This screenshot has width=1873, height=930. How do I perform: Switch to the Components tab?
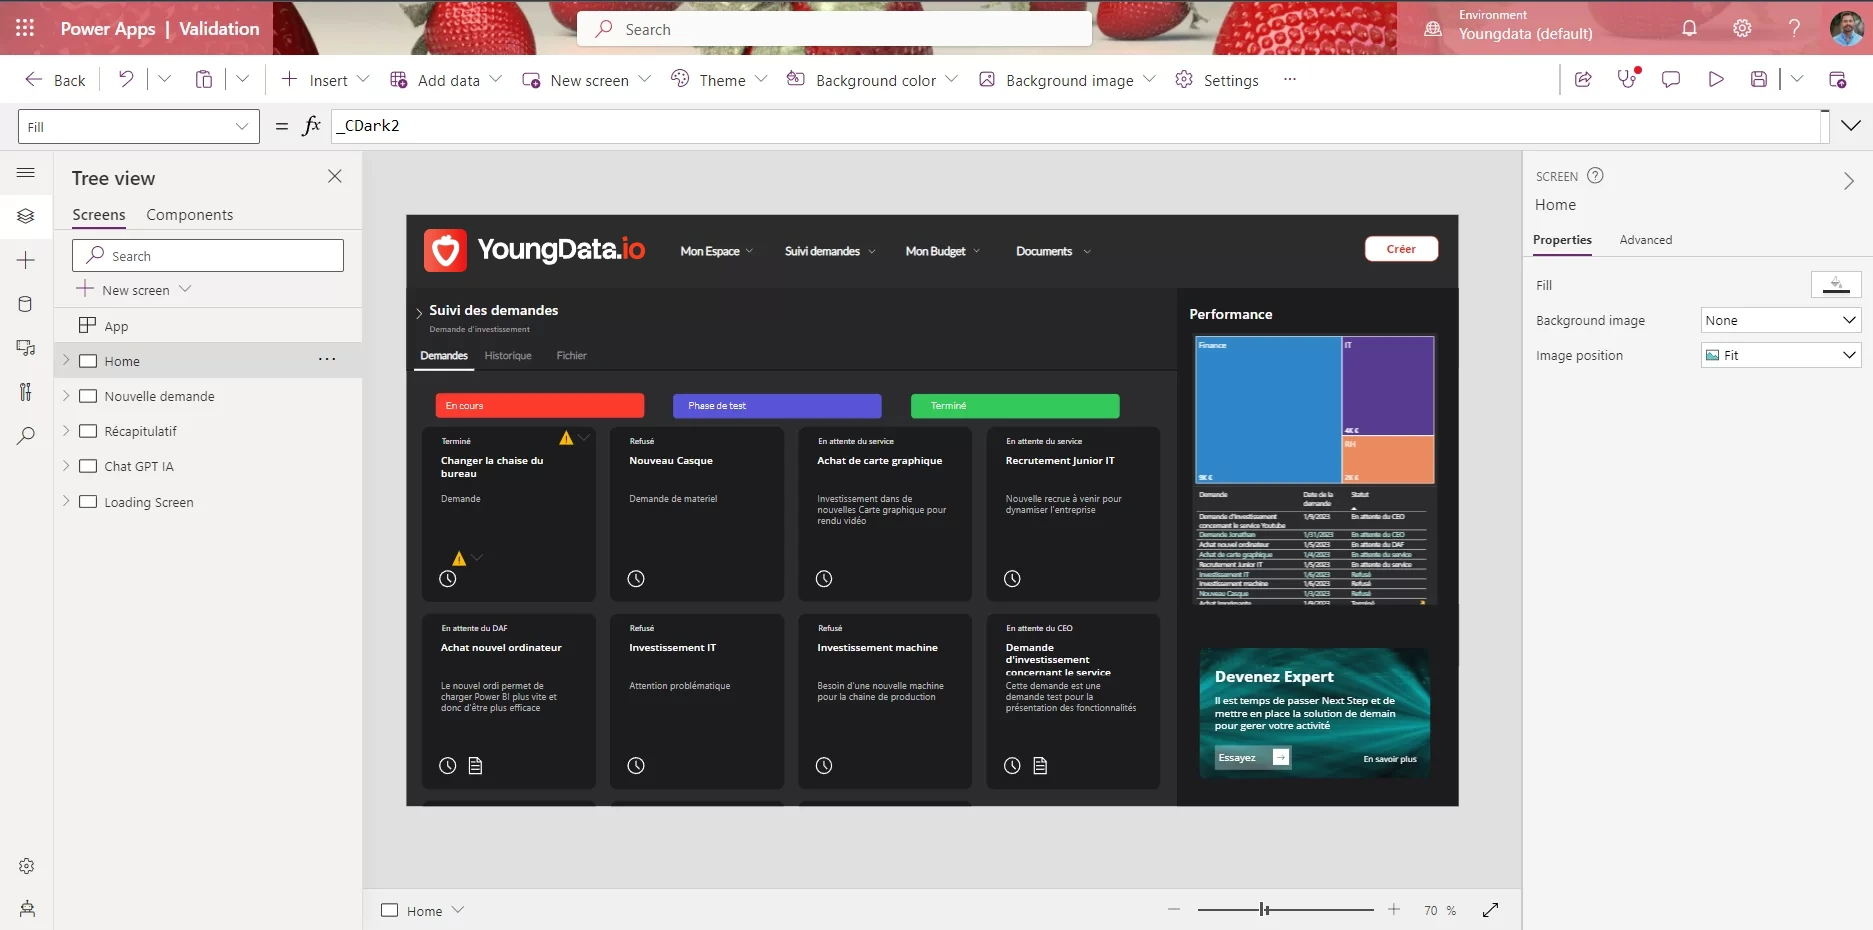(189, 214)
